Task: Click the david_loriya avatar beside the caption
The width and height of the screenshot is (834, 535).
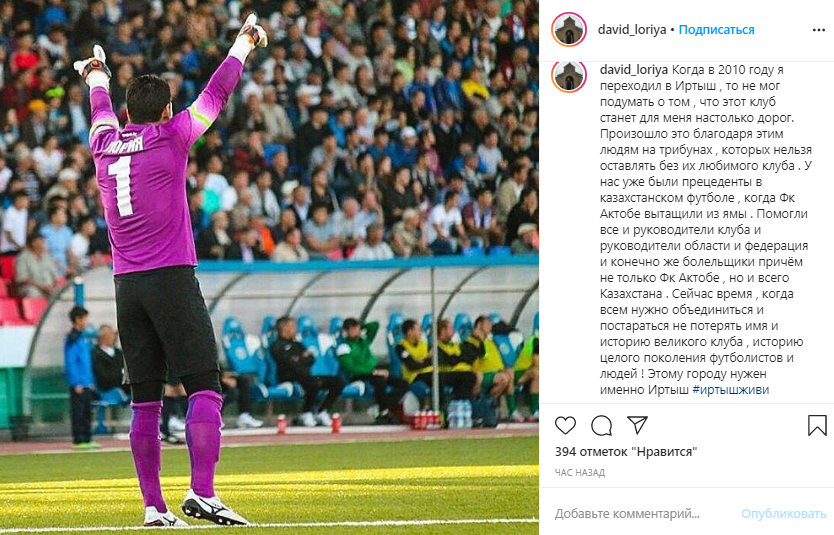Action: pos(569,76)
